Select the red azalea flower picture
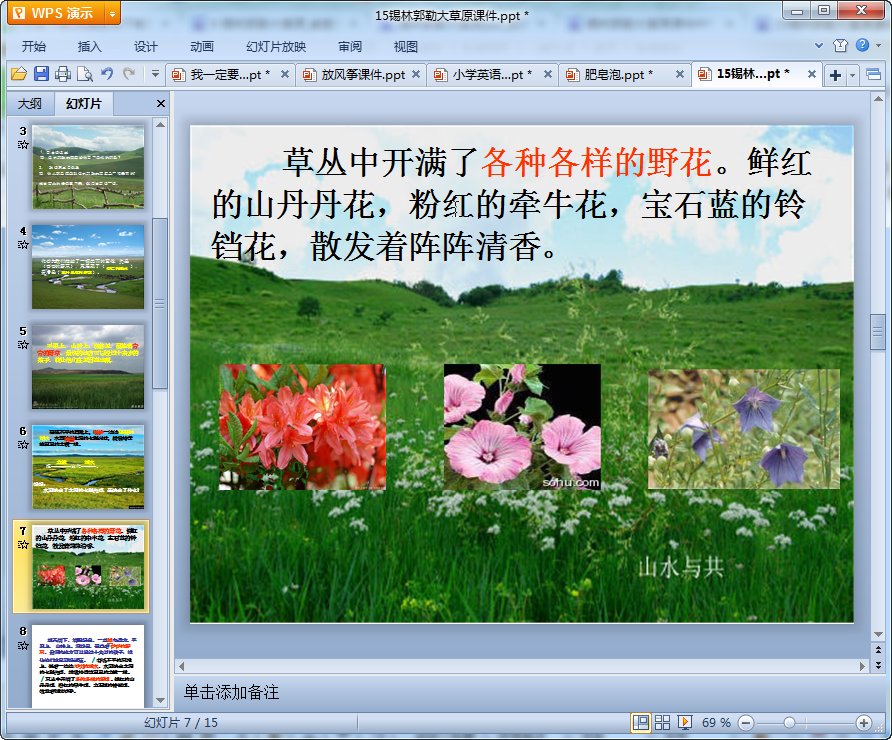The height and width of the screenshot is (740, 892). [303, 427]
